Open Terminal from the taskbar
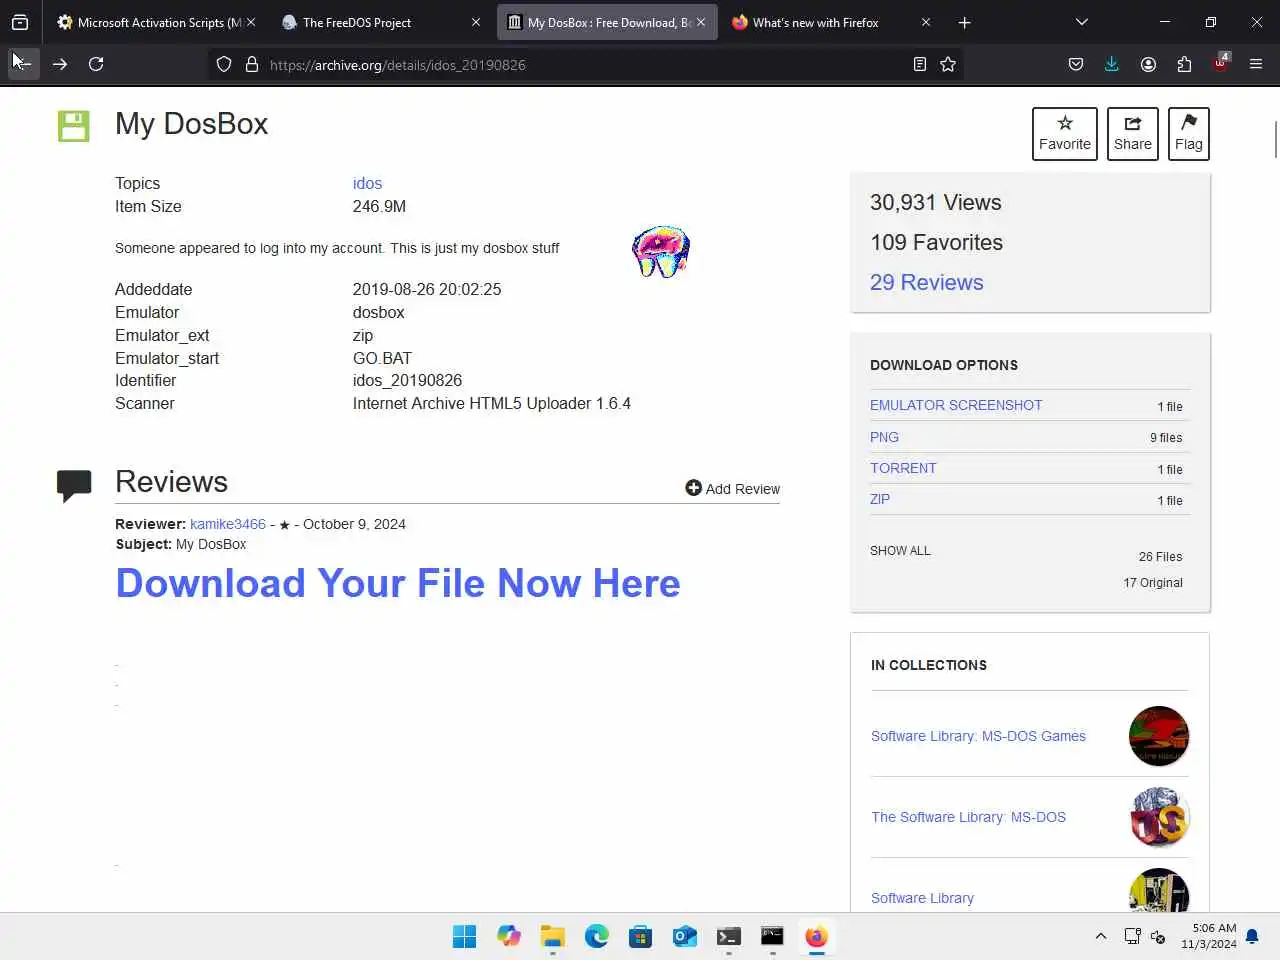The image size is (1280, 960). tap(729, 936)
